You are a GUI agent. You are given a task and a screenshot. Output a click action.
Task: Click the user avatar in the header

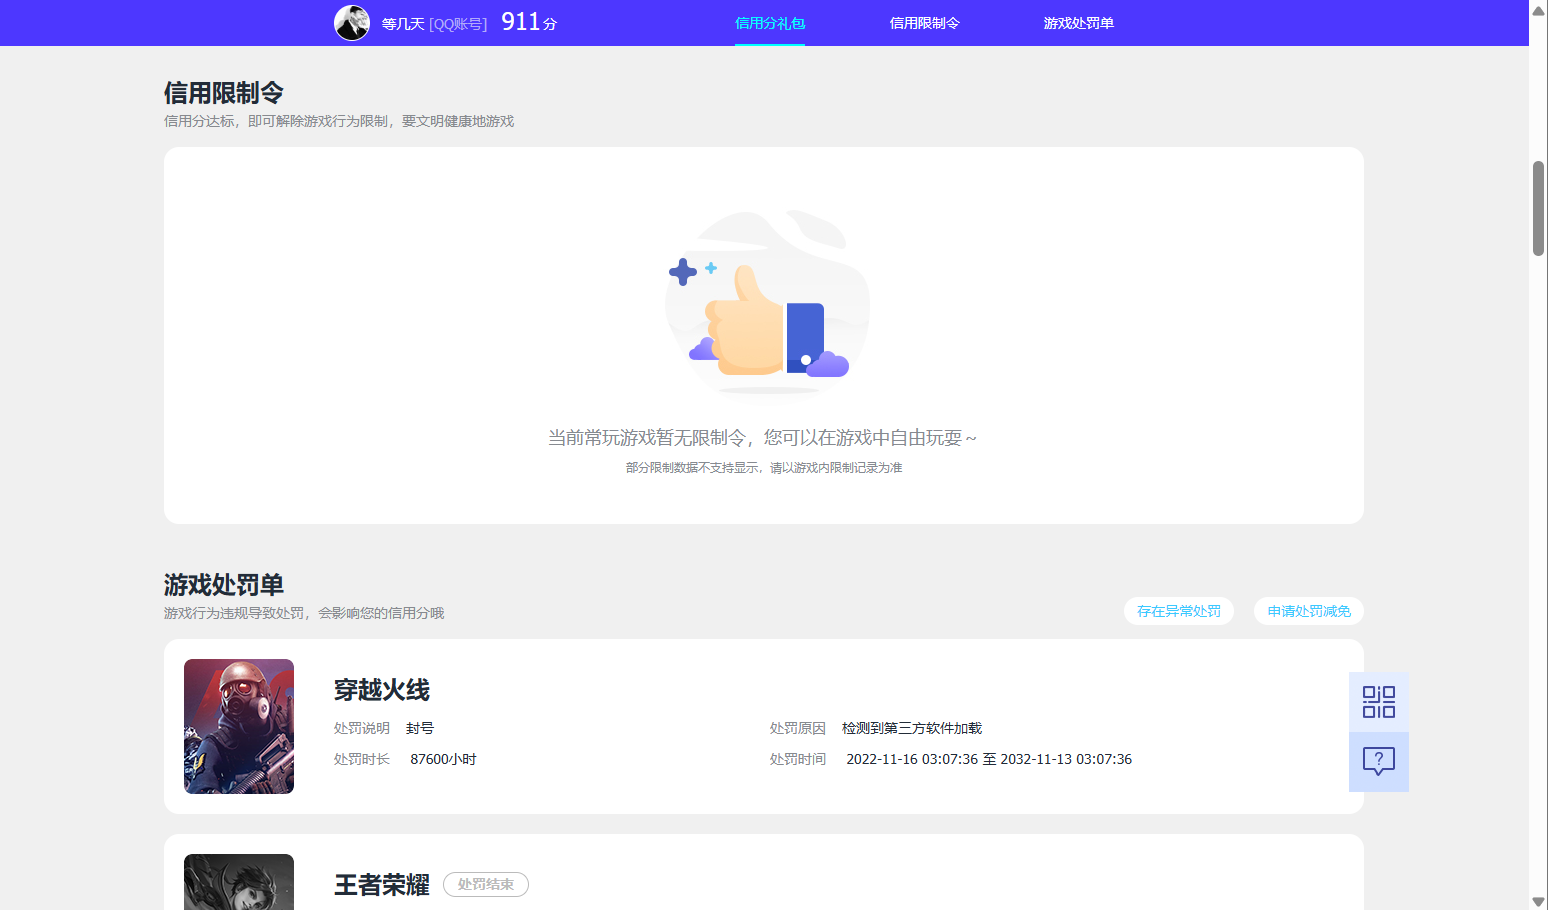tap(352, 23)
